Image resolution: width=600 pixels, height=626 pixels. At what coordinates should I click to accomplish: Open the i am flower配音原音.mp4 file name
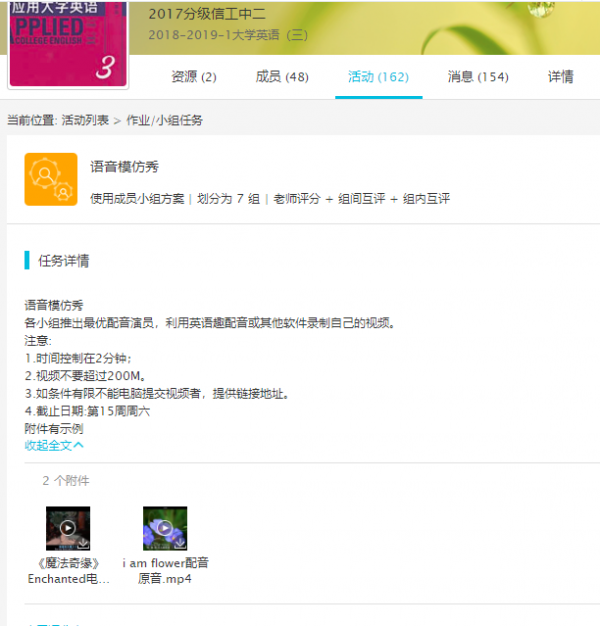pyautogui.click(x=165, y=571)
